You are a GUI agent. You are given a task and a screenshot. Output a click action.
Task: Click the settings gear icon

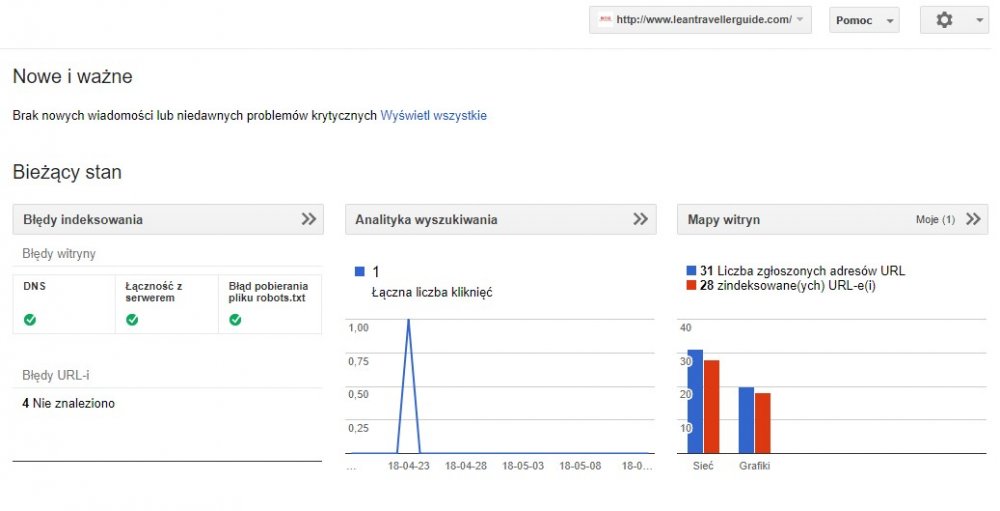(944, 20)
